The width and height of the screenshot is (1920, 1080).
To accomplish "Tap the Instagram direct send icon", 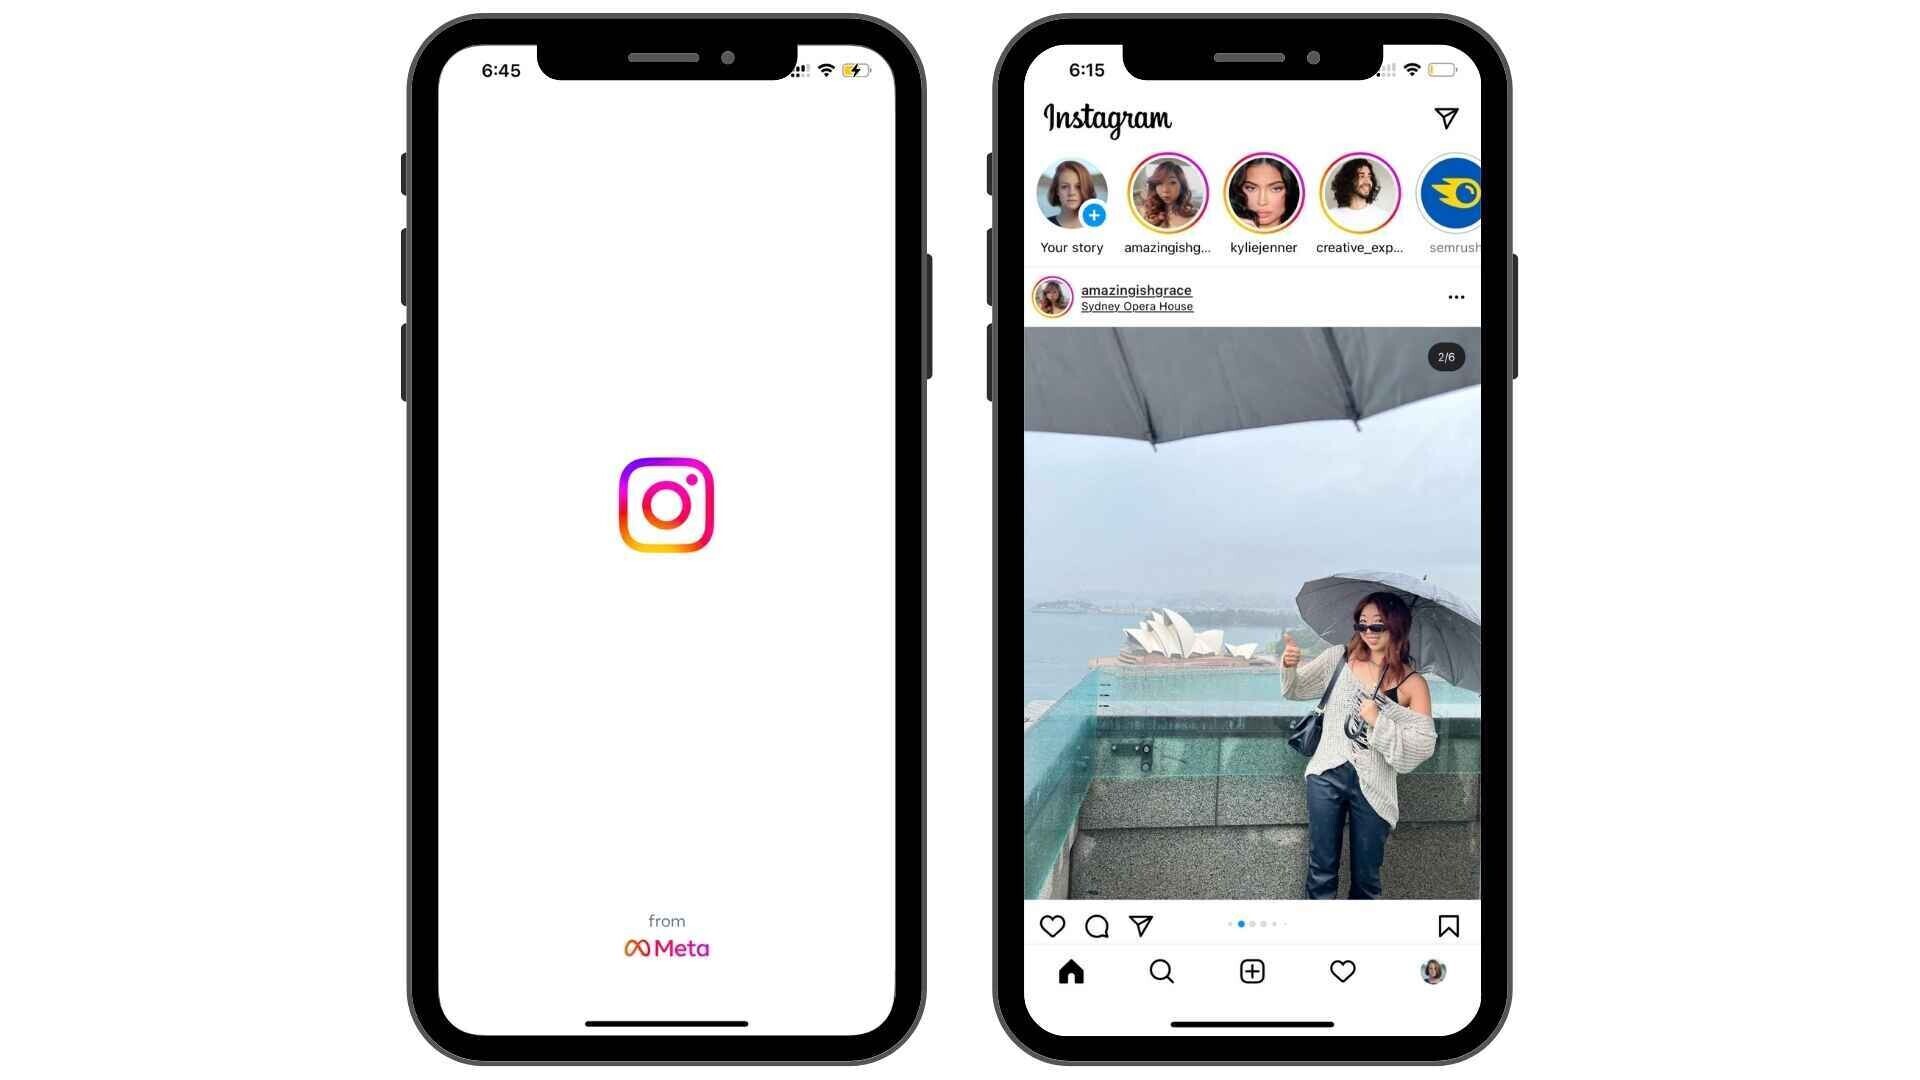I will coord(1447,117).
